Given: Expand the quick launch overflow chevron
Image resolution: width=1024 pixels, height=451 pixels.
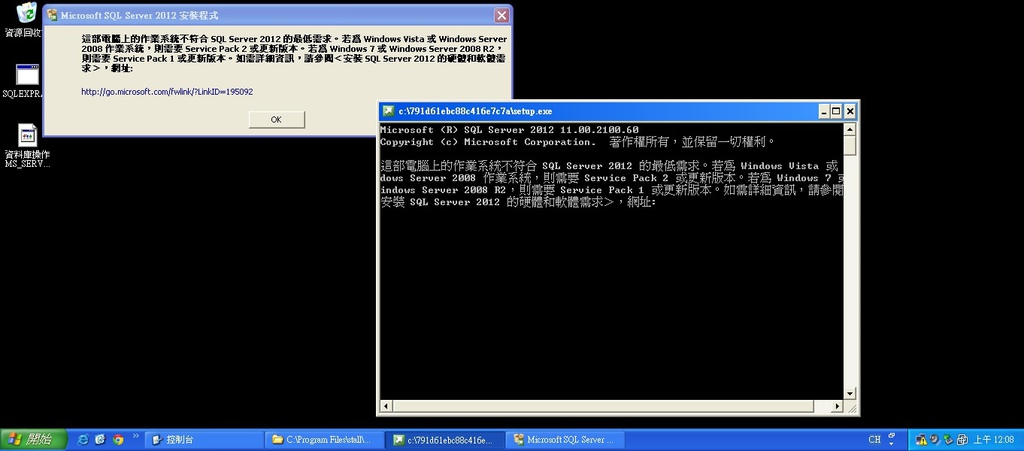Looking at the screenshot, I should (136, 436).
